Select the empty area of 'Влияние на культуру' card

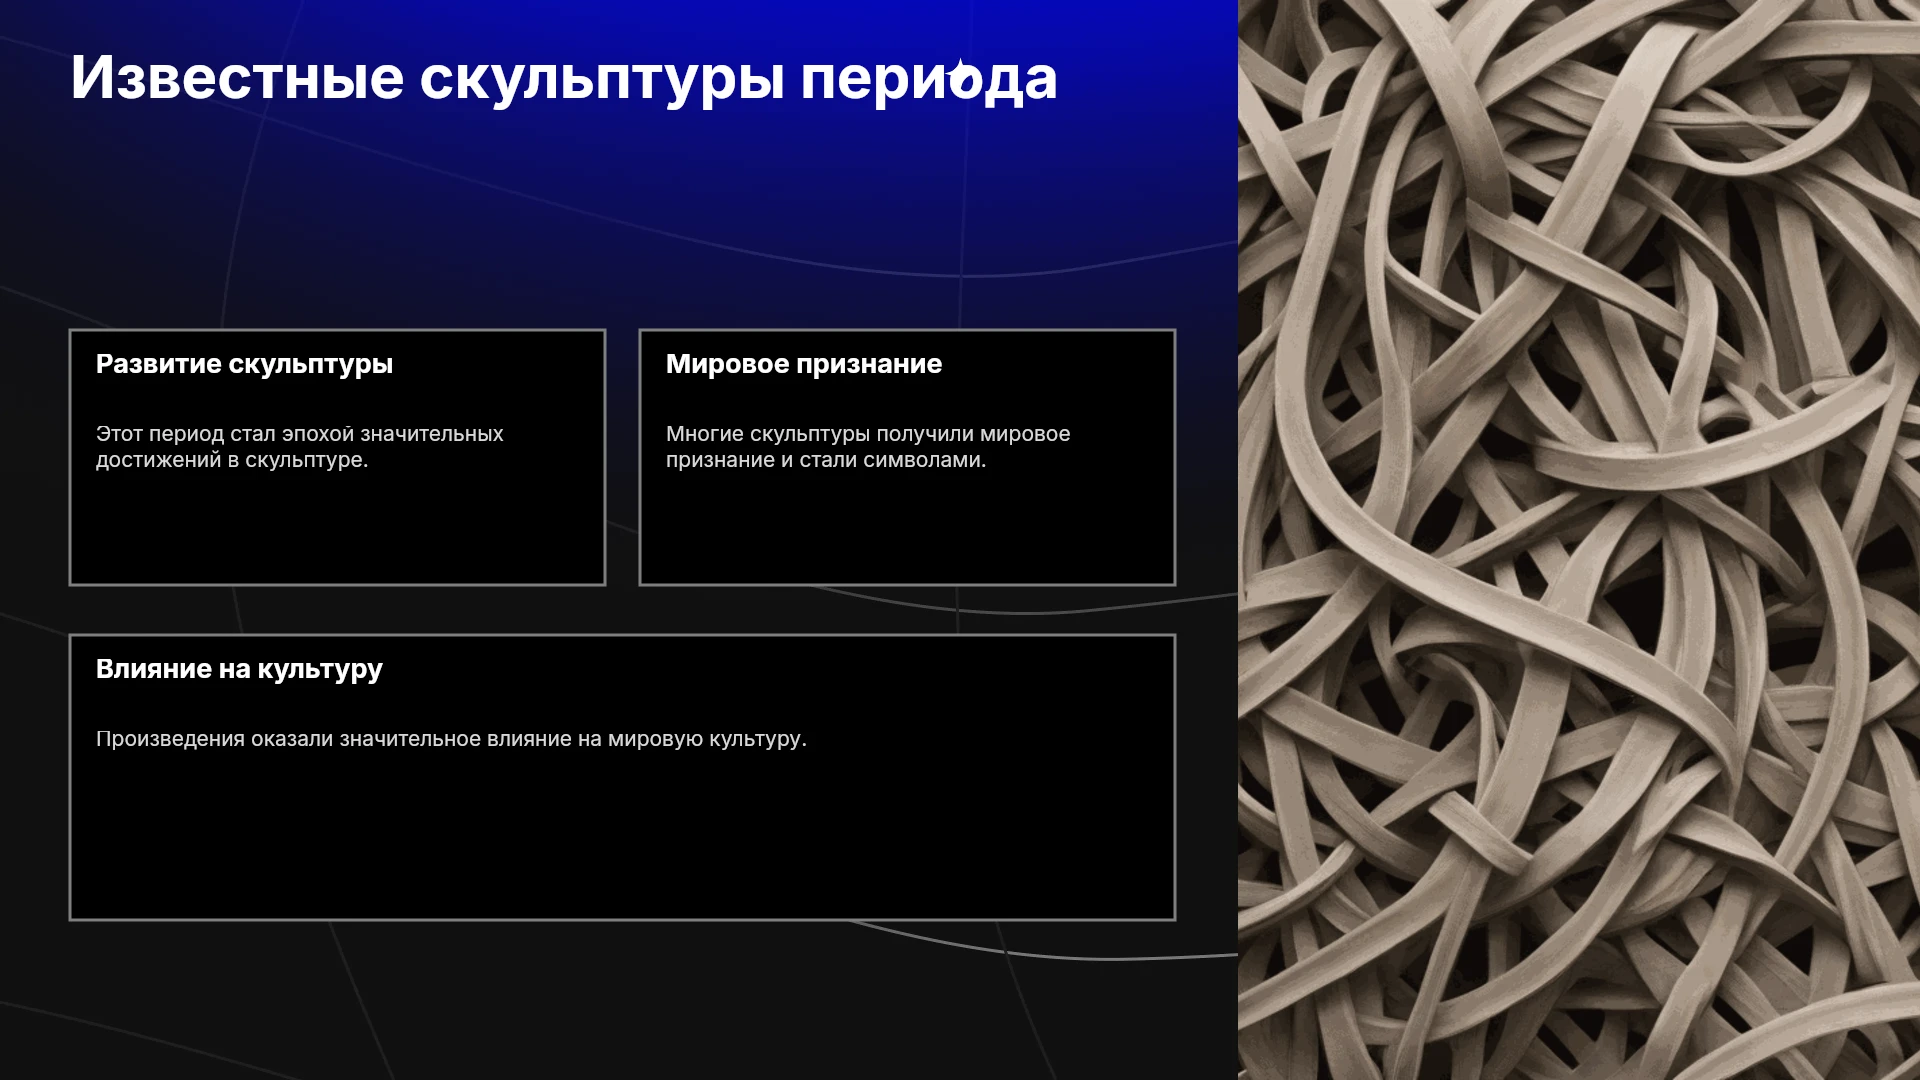[x=622, y=840]
